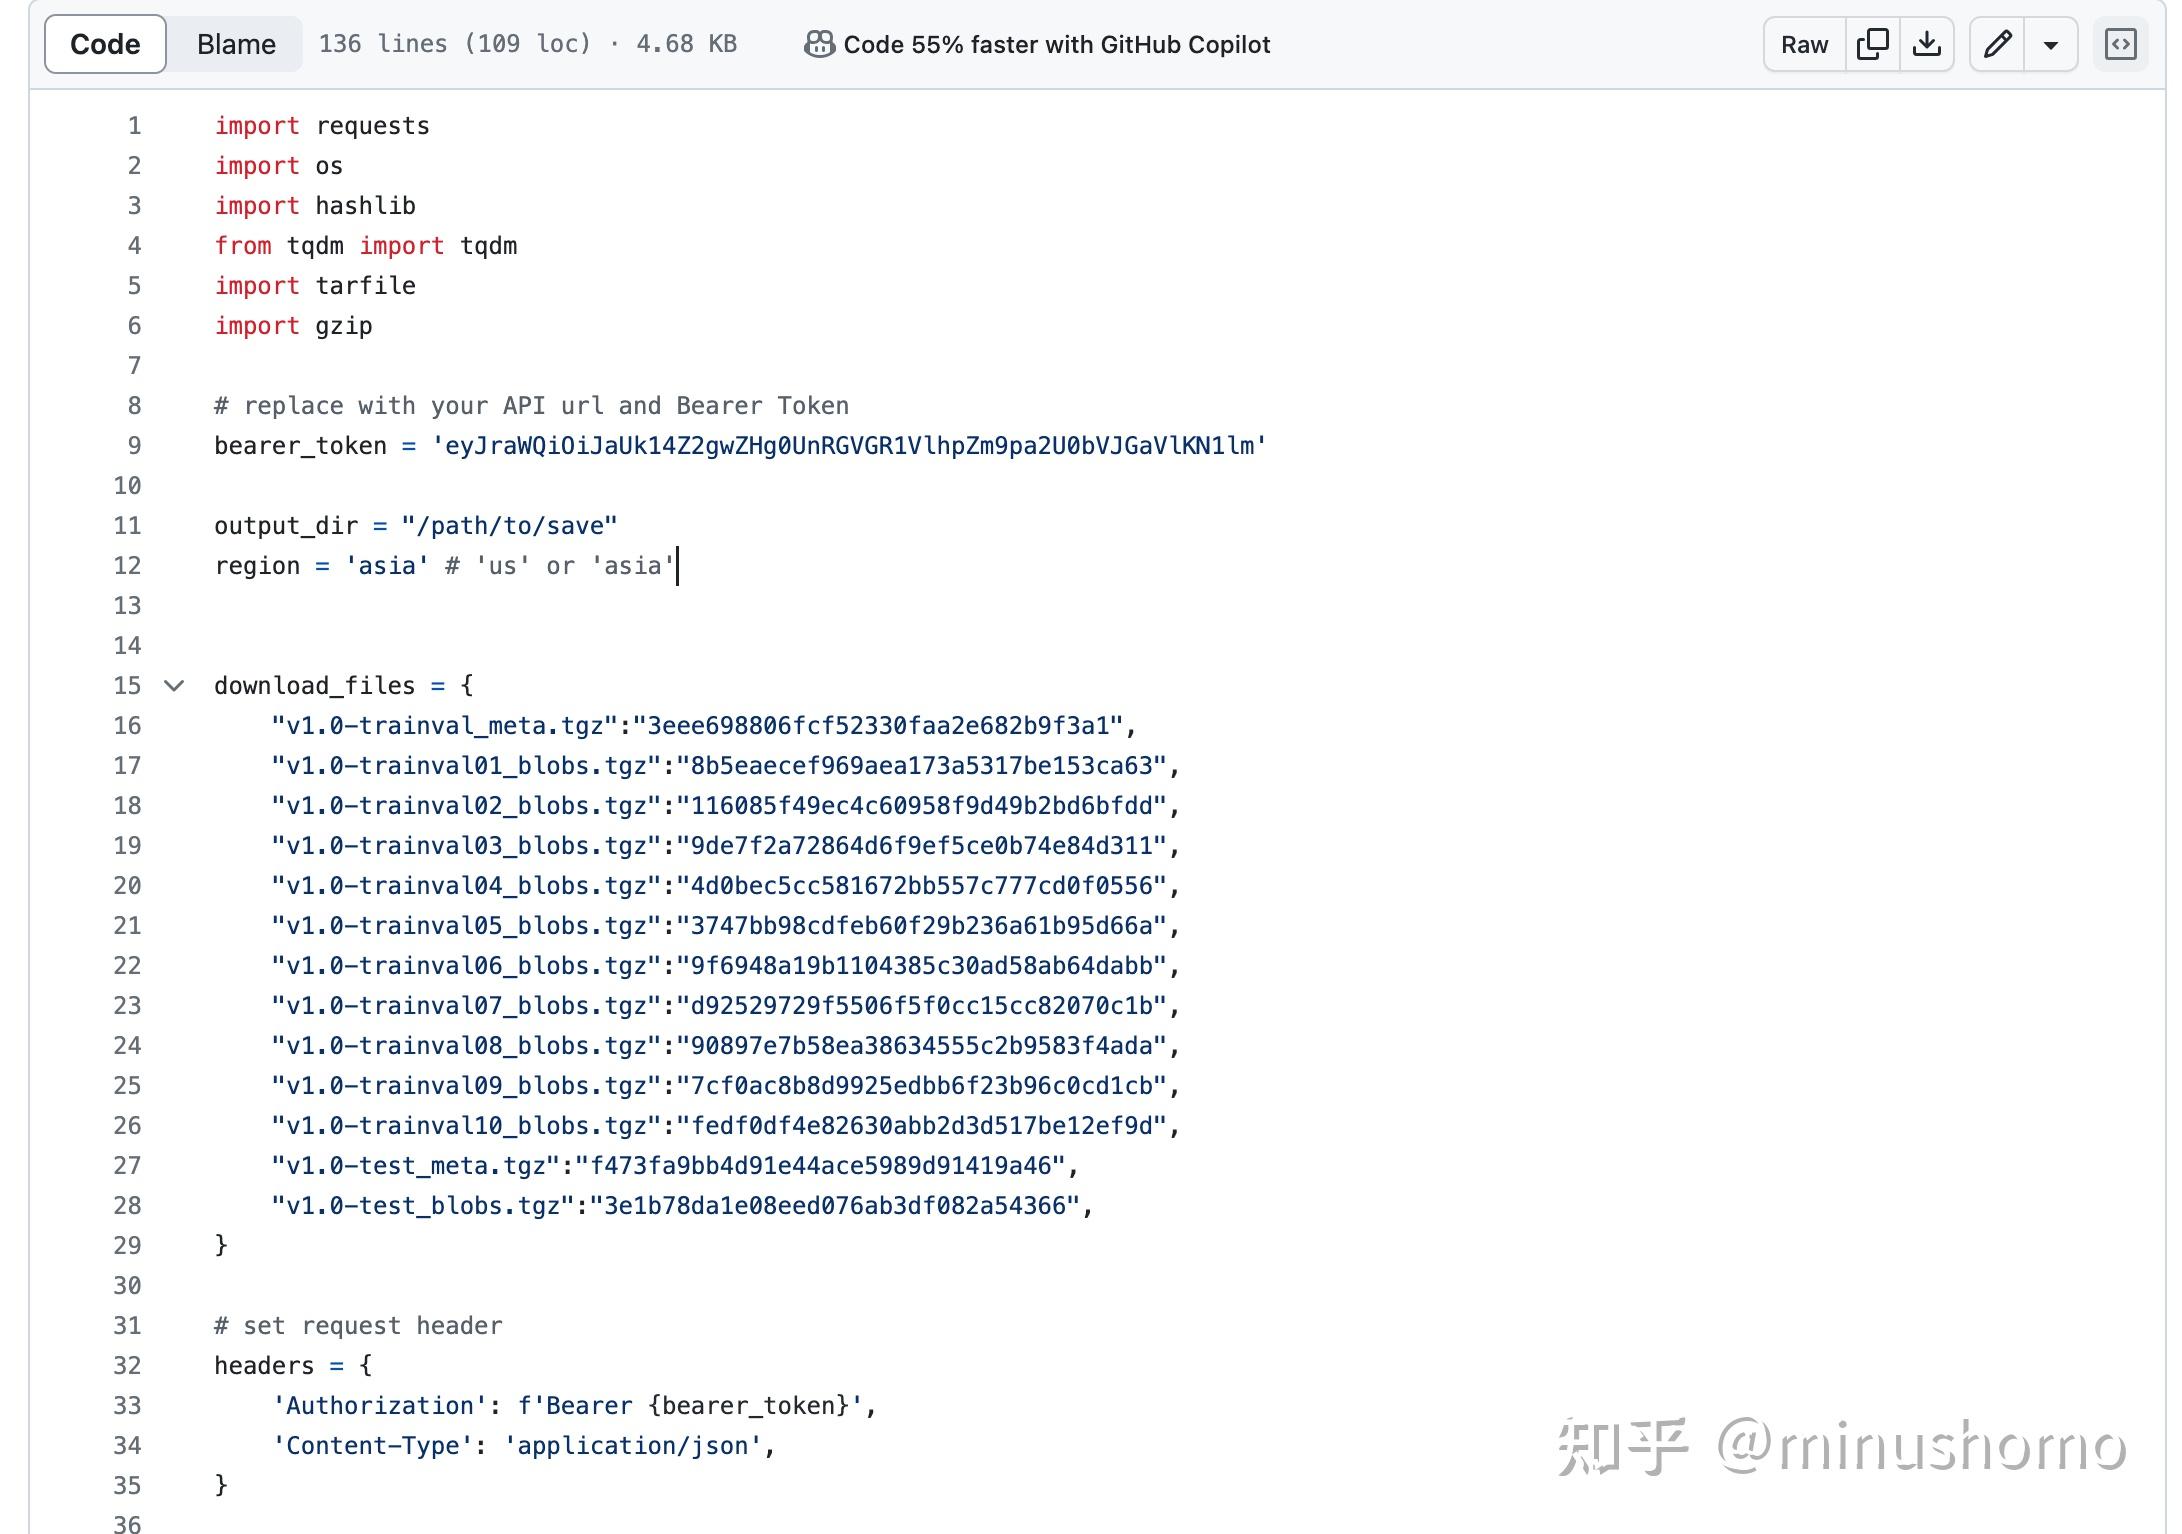Viewport: 2182px width, 1534px height.
Task: Click line number 1 in gutter
Action: pyautogui.click(x=134, y=126)
